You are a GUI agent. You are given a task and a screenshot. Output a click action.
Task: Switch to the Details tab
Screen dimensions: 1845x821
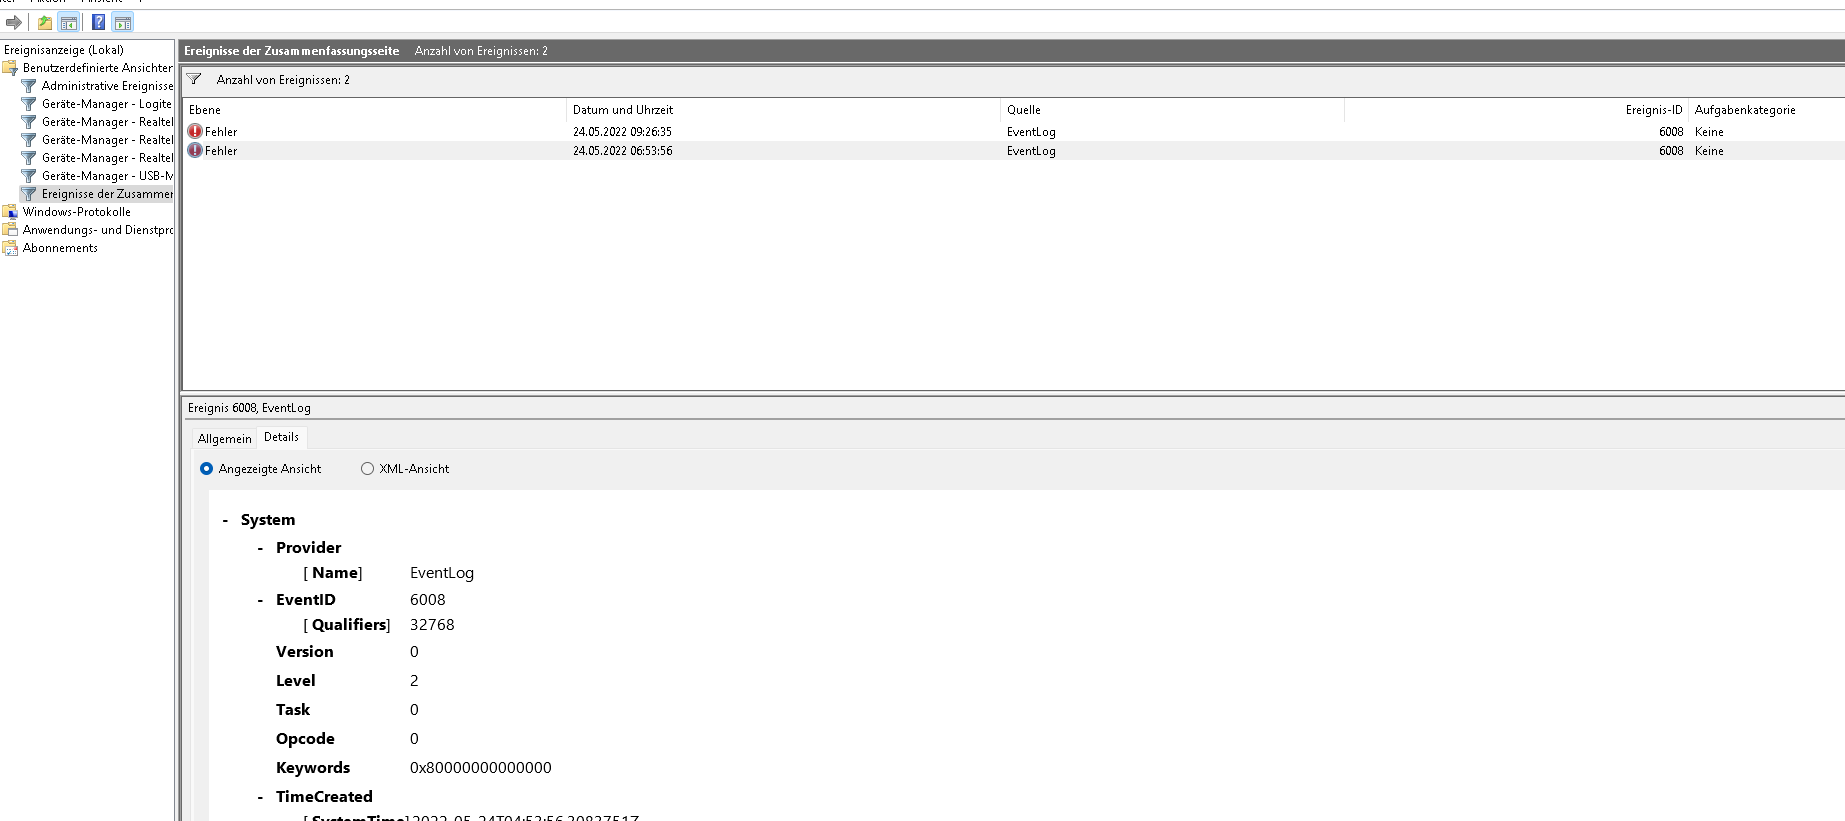(x=281, y=437)
